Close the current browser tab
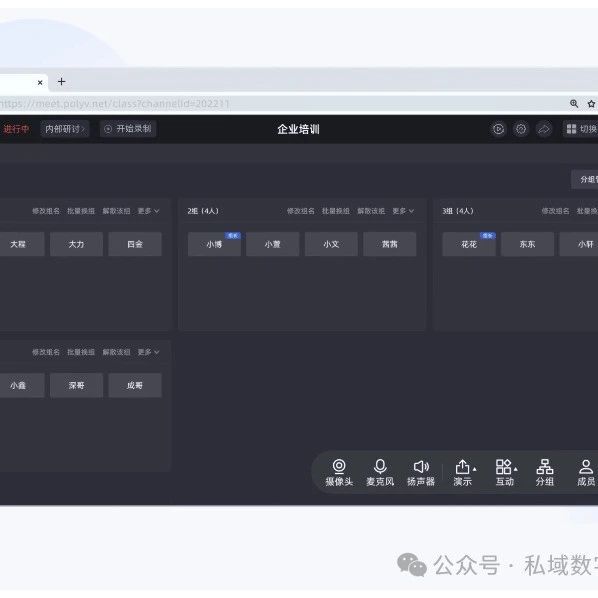 coord(40,82)
